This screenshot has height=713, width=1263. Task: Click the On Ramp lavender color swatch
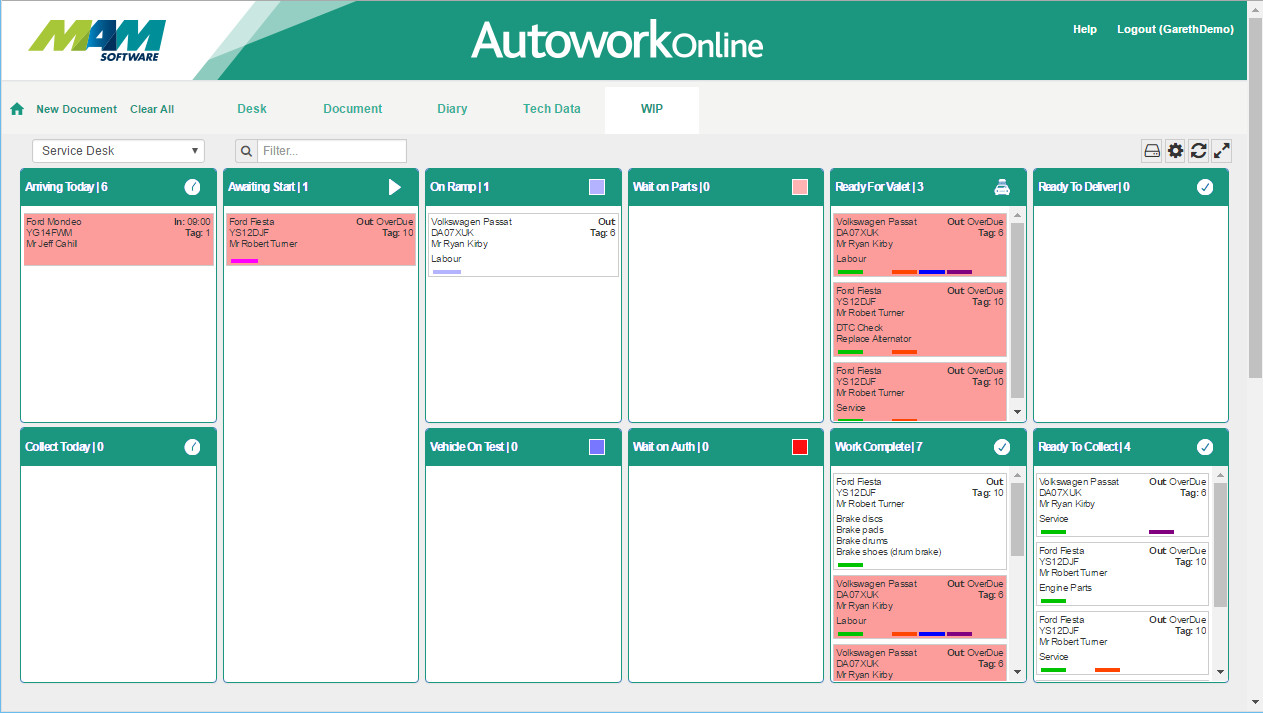click(597, 187)
